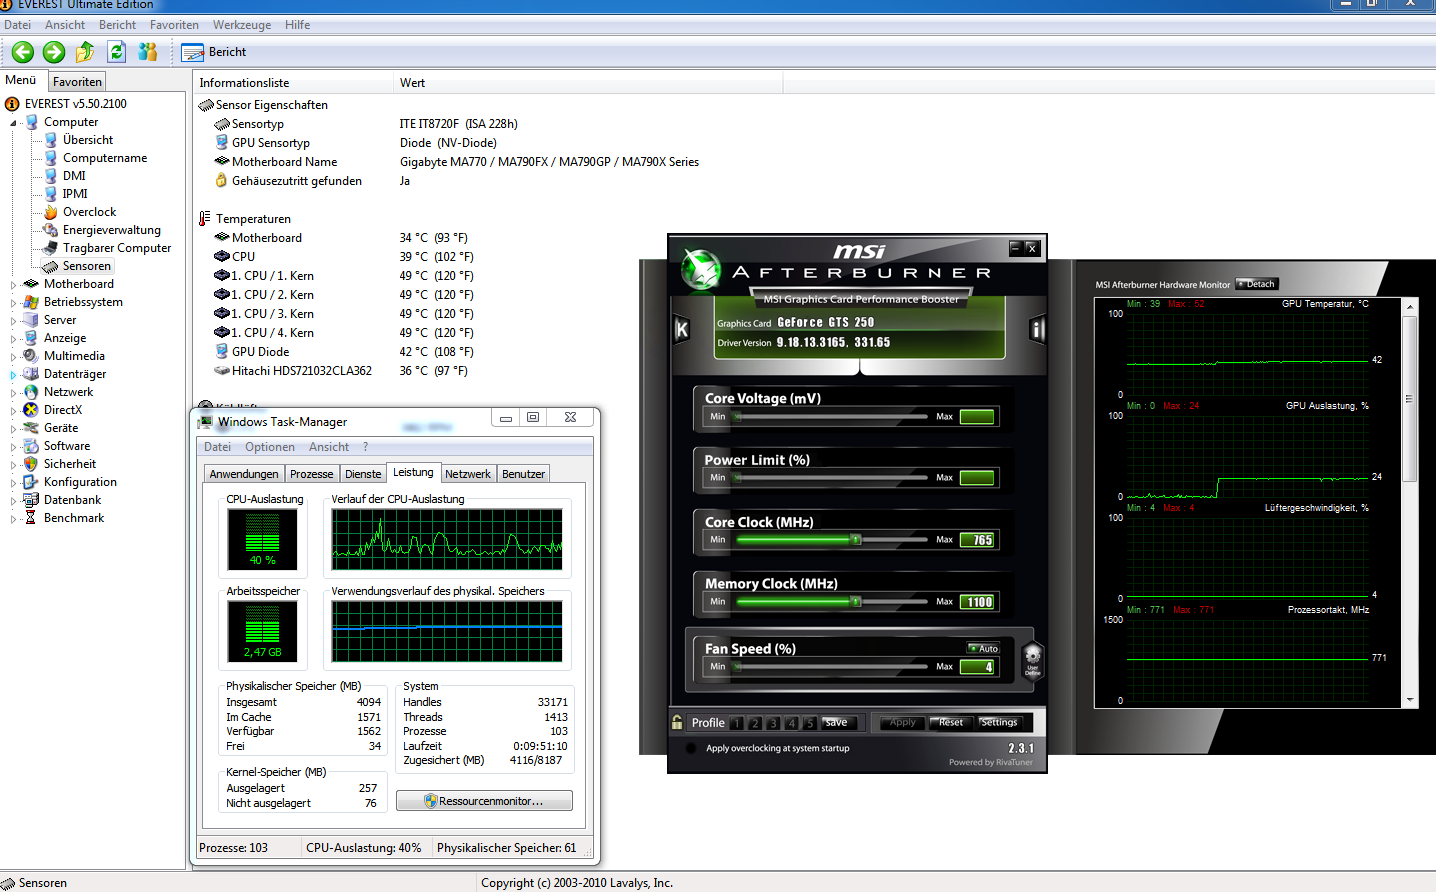Select Afterburner profile slot 2
Viewport: 1436px width, 892px height.
pos(755,723)
